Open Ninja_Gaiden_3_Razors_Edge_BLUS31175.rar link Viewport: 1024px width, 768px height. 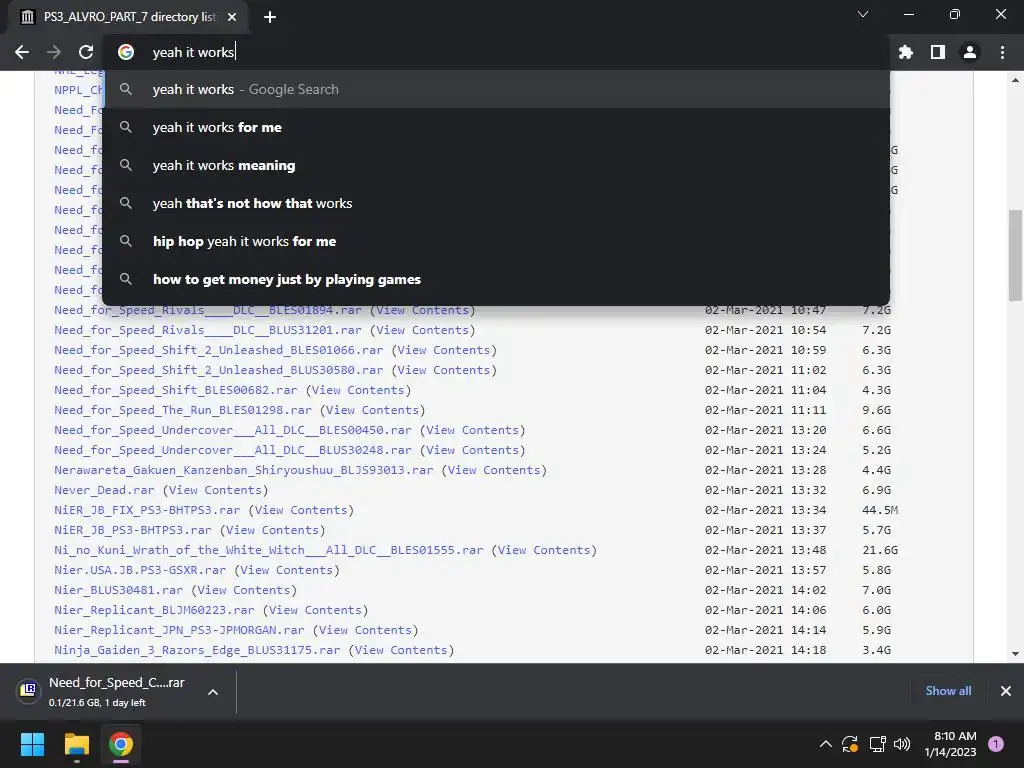click(x=197, y=650)
